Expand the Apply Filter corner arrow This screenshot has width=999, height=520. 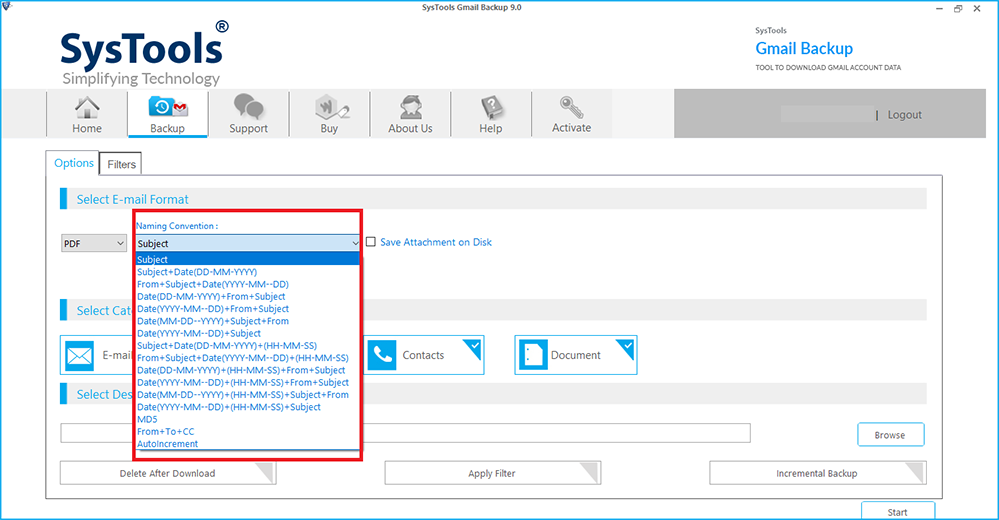coord(590,472)
